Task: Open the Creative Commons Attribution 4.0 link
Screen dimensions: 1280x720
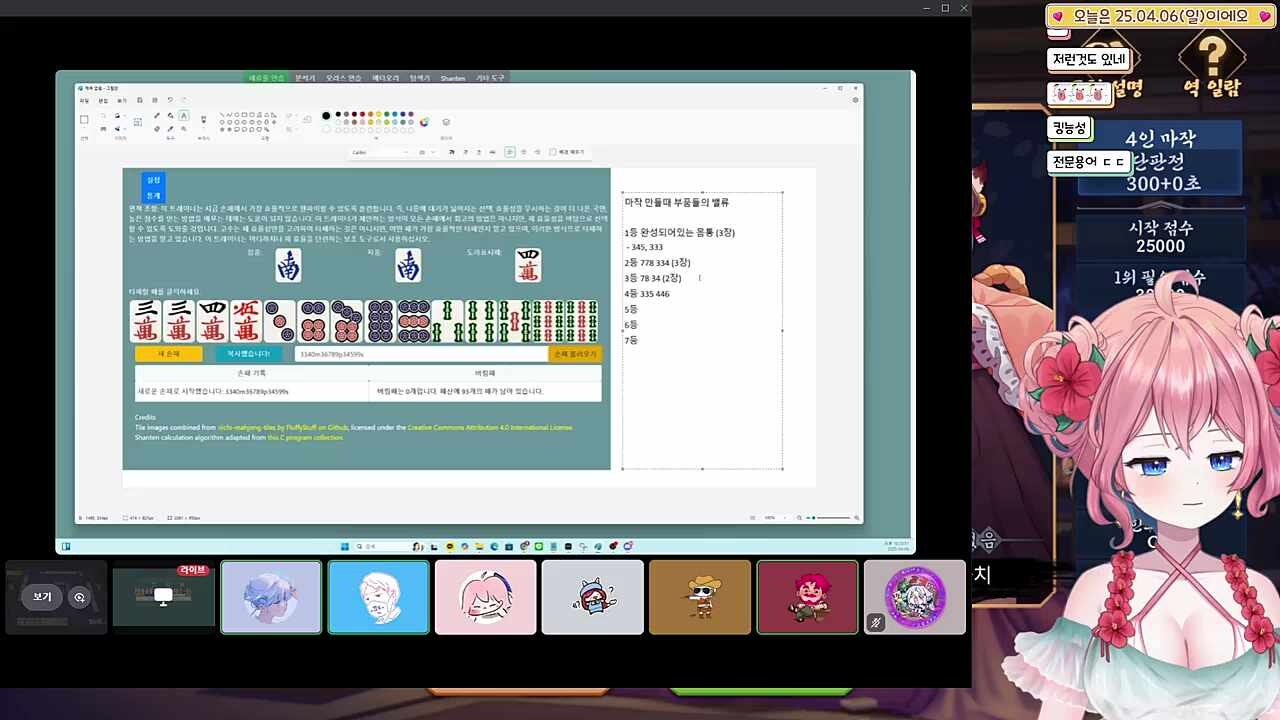Action: pyautogui.click(x=490, y=427)
